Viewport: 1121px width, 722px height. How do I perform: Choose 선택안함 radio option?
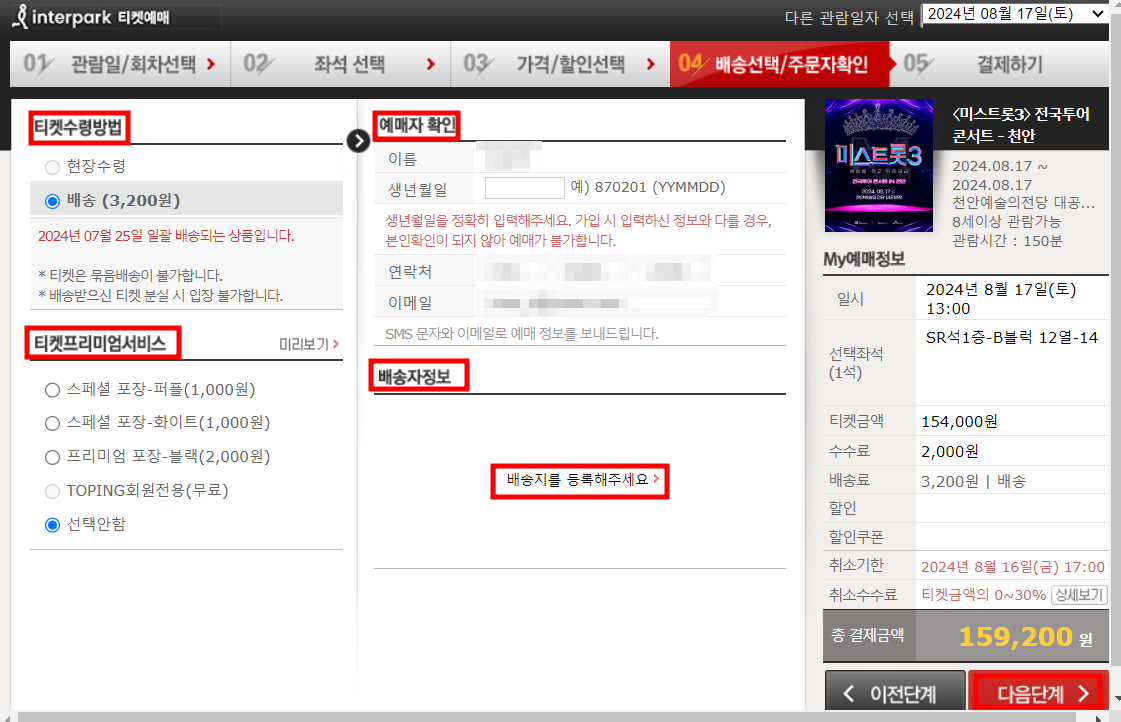(x=52, y=525)
